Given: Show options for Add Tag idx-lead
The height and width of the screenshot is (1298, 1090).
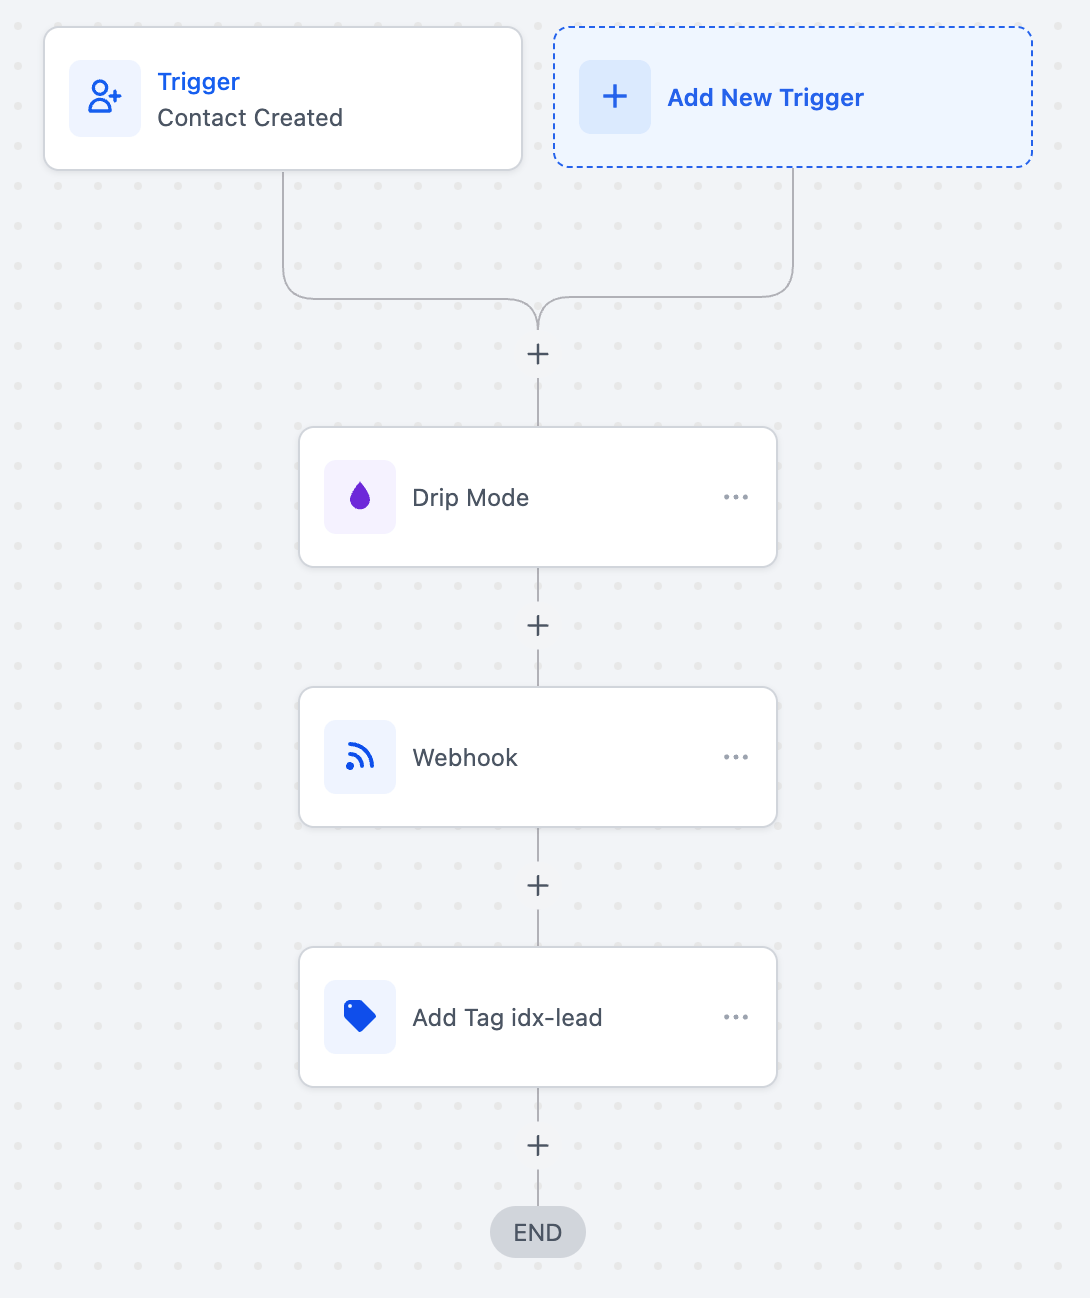Looking at the screenshot, I should coord(736,1017).
